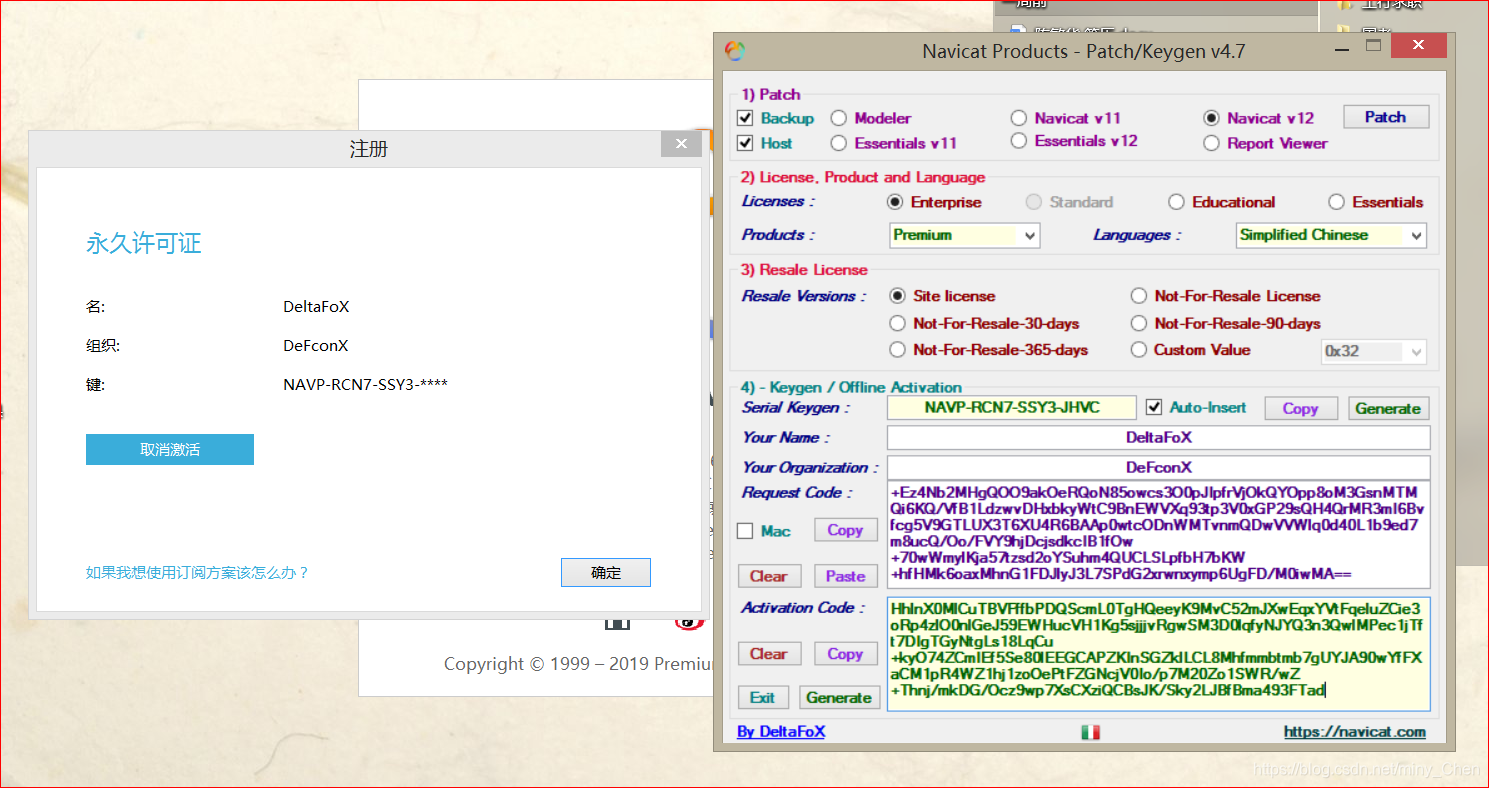Viewport: 1489px width, 788px height.
Task: Open the Languages dropdown showing Simplified Chinese
Action: [x=1331, y=235]
